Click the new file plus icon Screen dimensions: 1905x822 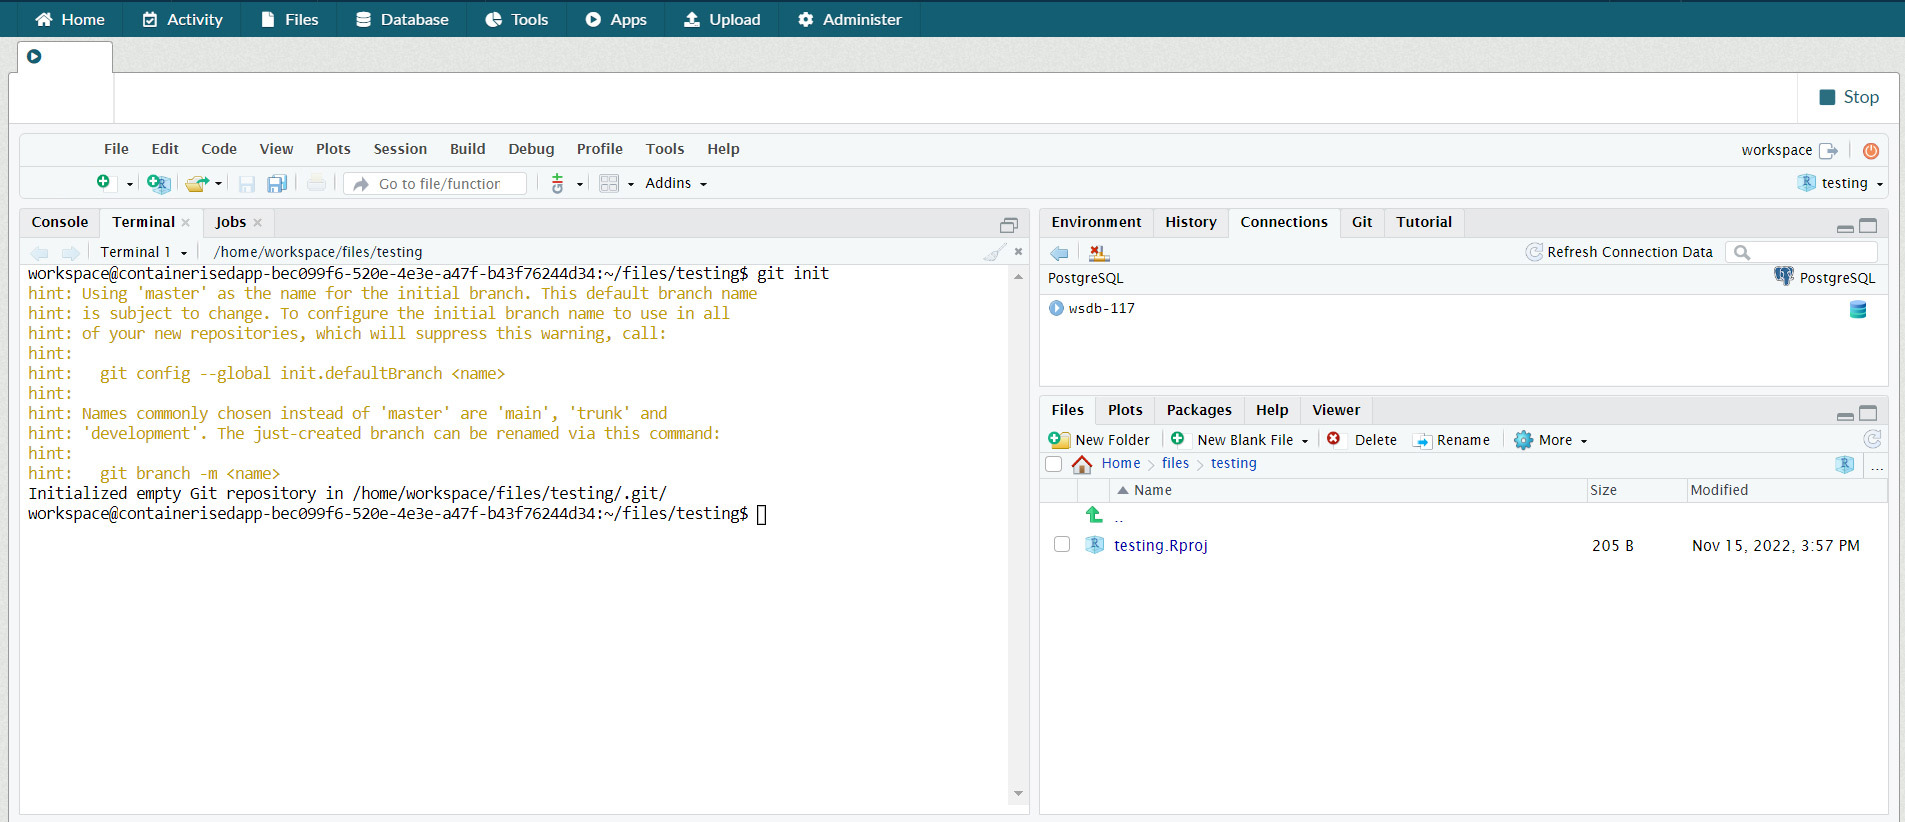coord(103,182)
